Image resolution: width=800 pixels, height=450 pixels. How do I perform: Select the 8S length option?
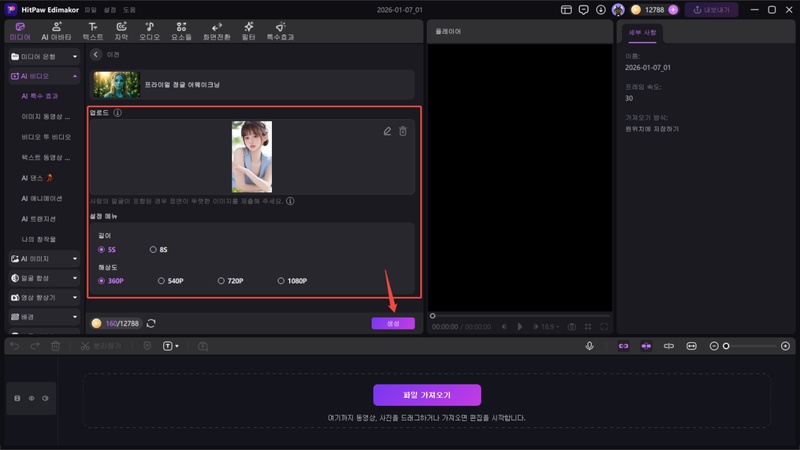[x=158, y=249]
